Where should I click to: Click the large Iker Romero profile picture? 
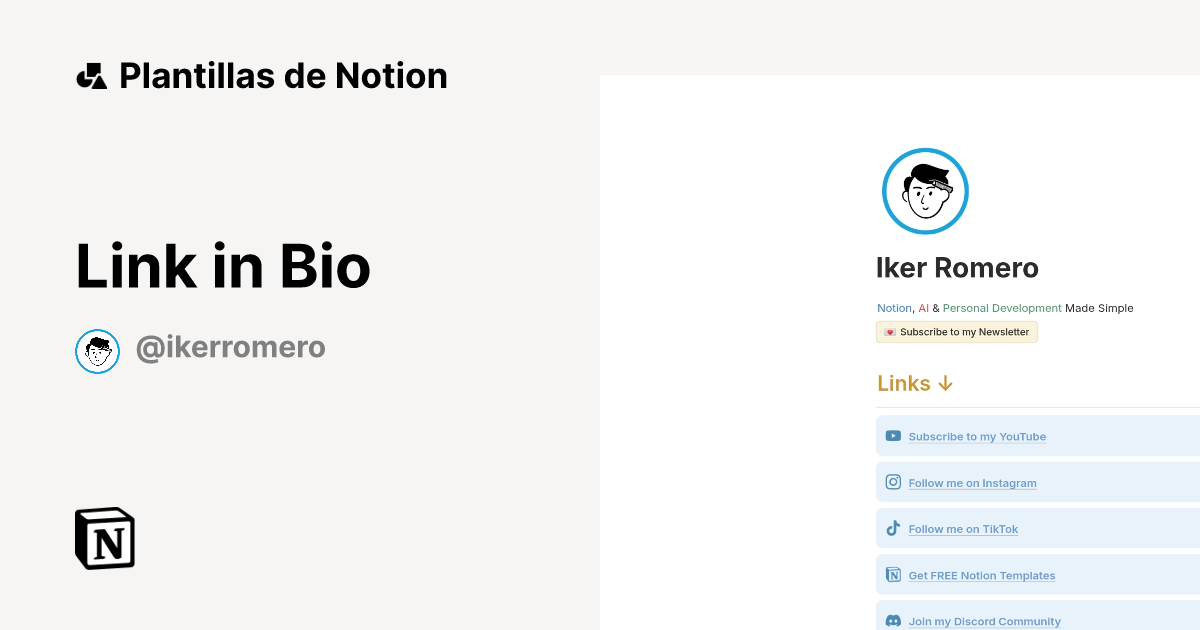tap(925, 191)
